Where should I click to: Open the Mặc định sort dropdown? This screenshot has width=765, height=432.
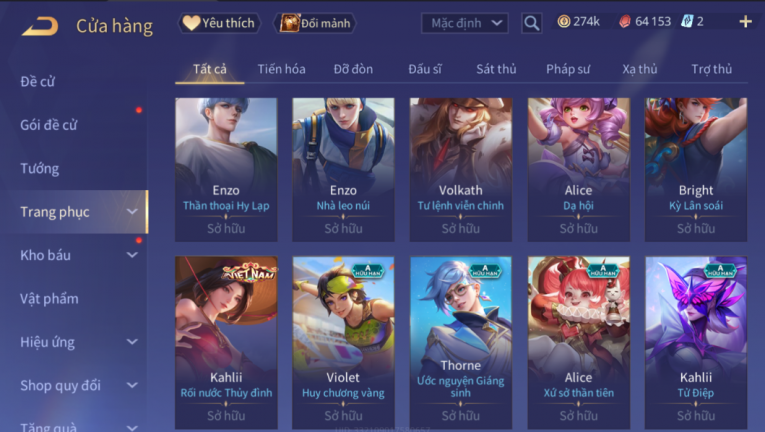click(464, 23)
